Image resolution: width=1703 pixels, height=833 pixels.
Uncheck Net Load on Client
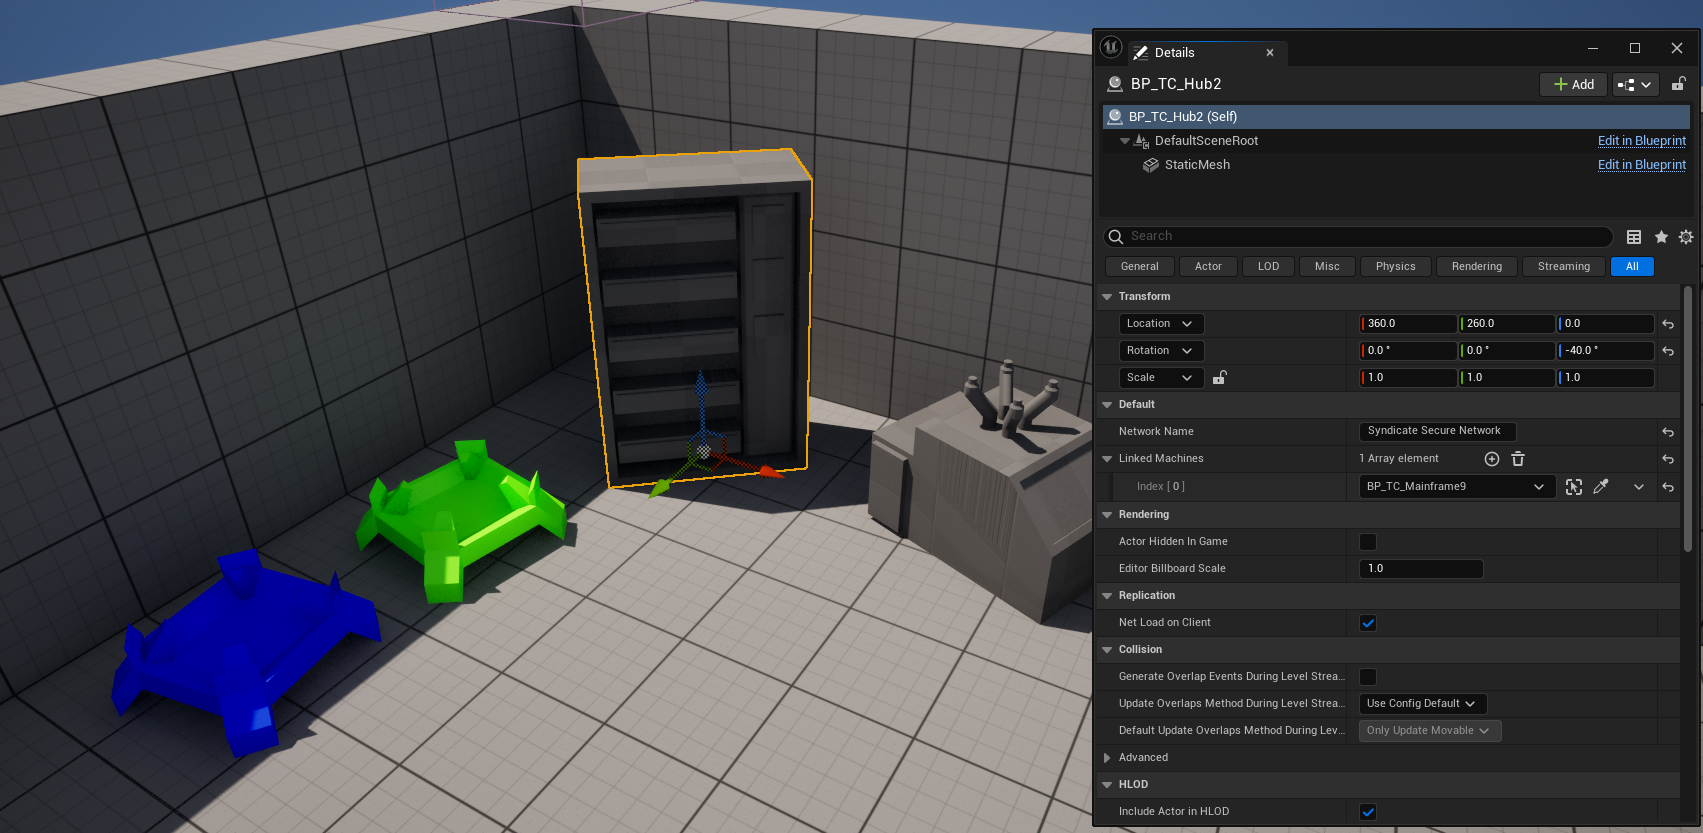click(1368, 623)
